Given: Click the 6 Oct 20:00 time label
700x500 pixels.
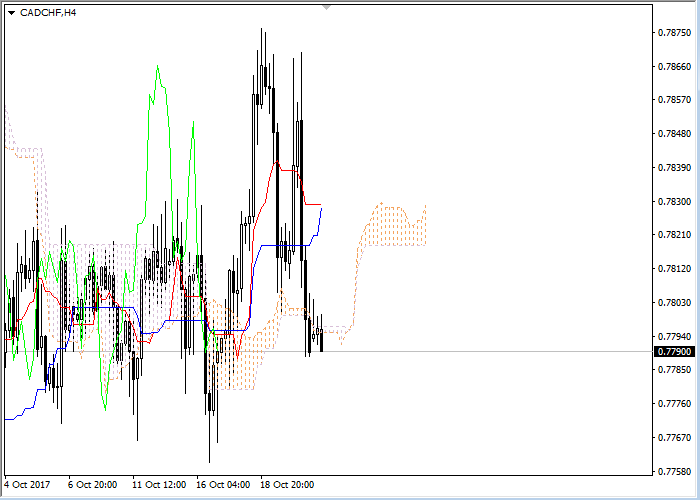Looking at the screenshot, I should click(x=92, y=485).
